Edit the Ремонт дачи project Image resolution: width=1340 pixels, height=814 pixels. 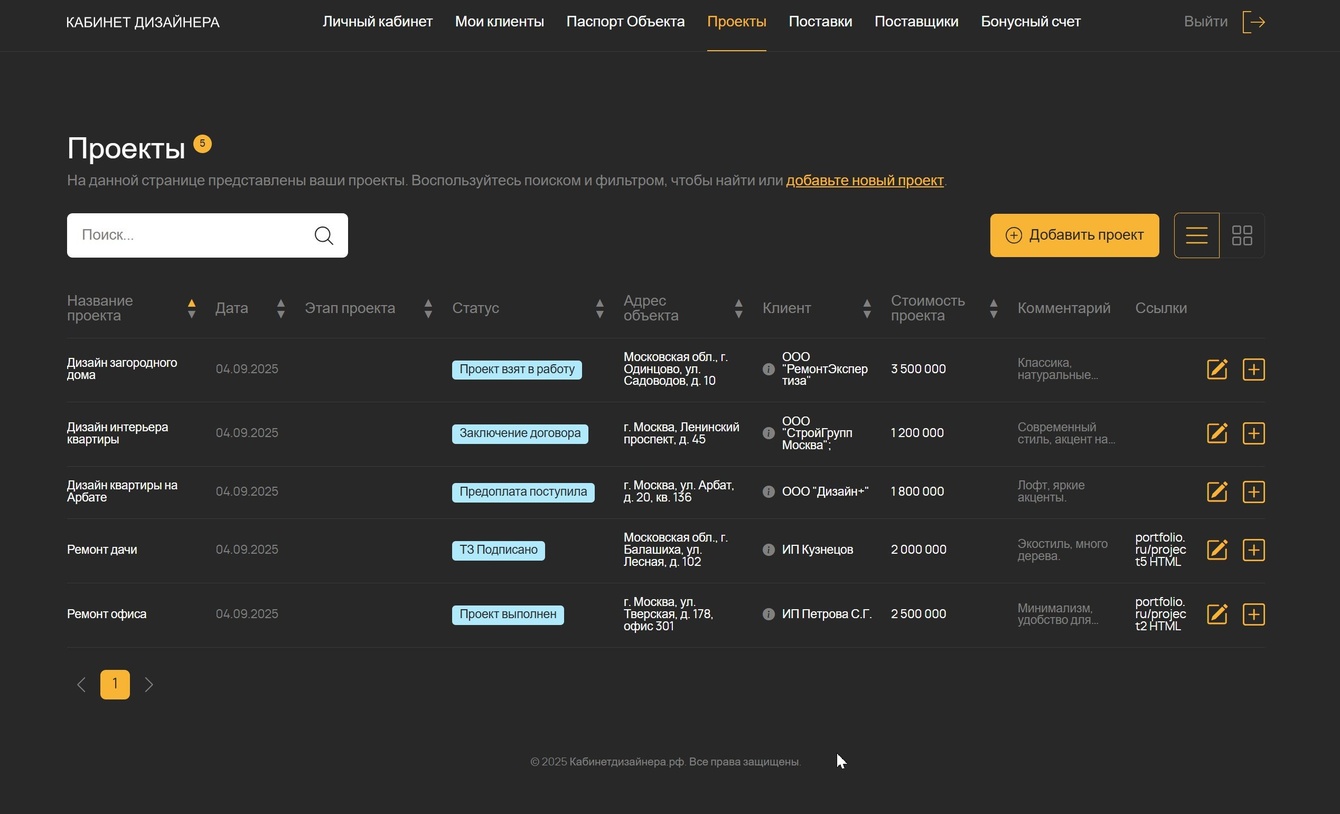coord(1217,550)
